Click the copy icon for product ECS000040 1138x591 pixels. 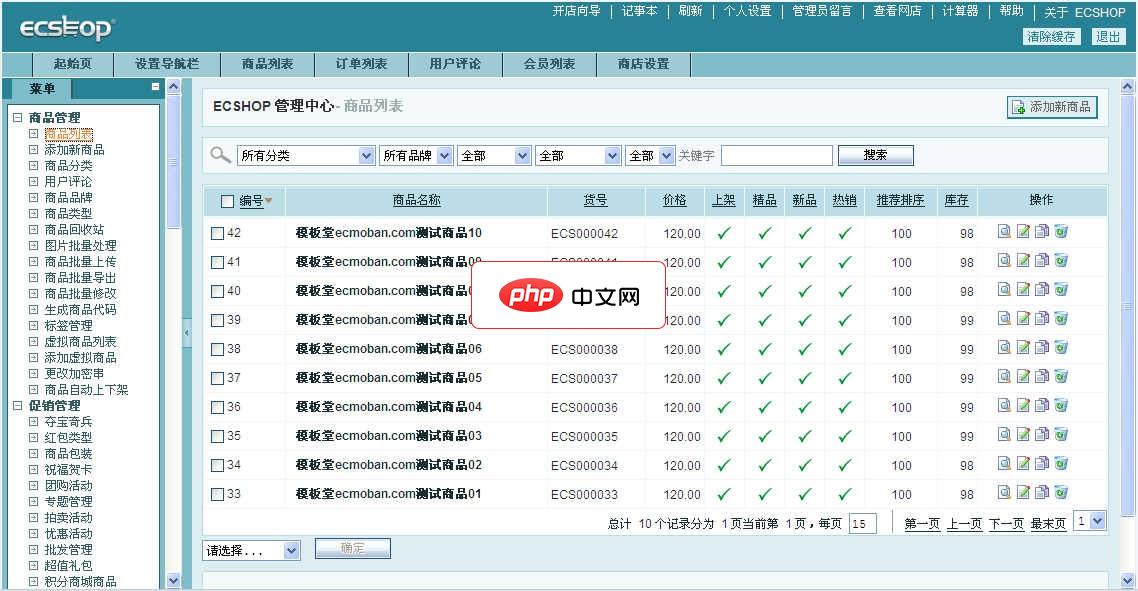1040,290
